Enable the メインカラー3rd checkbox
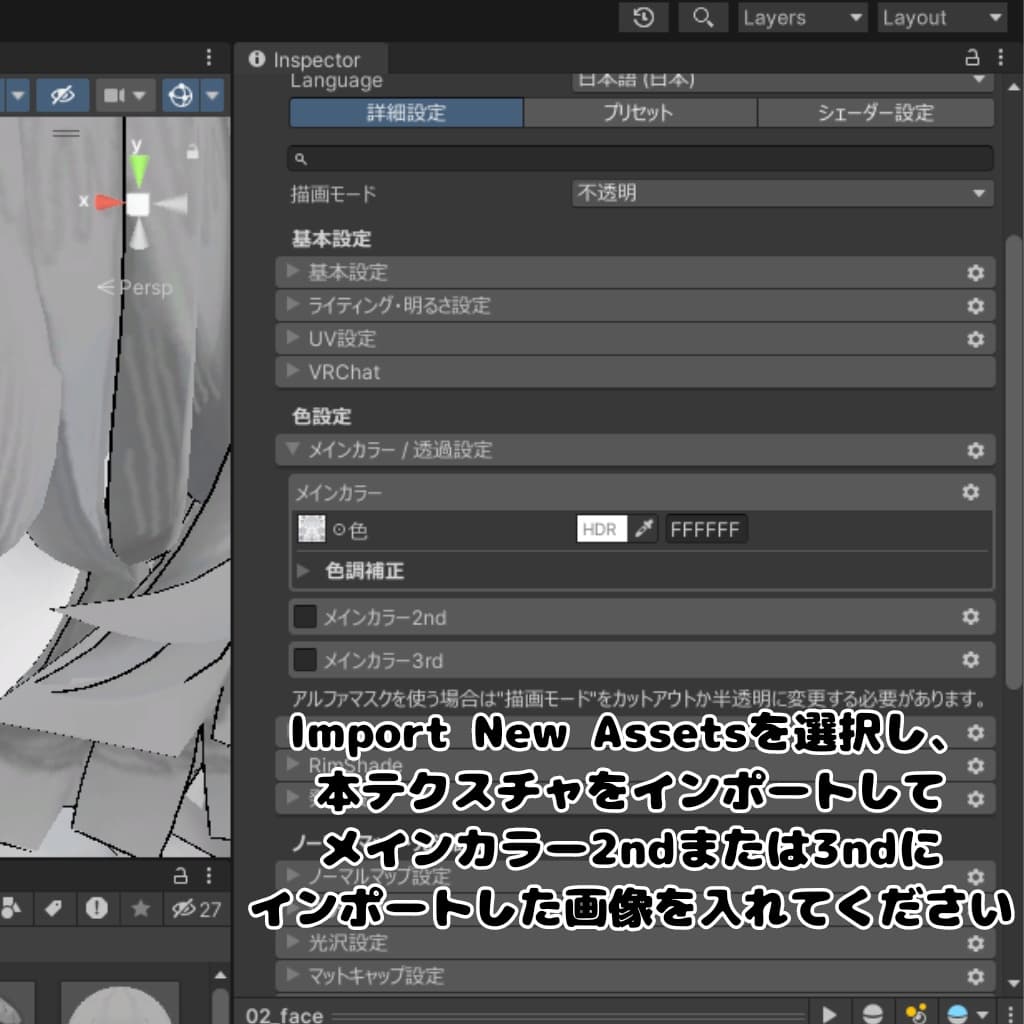 click(x=305, y=660)
